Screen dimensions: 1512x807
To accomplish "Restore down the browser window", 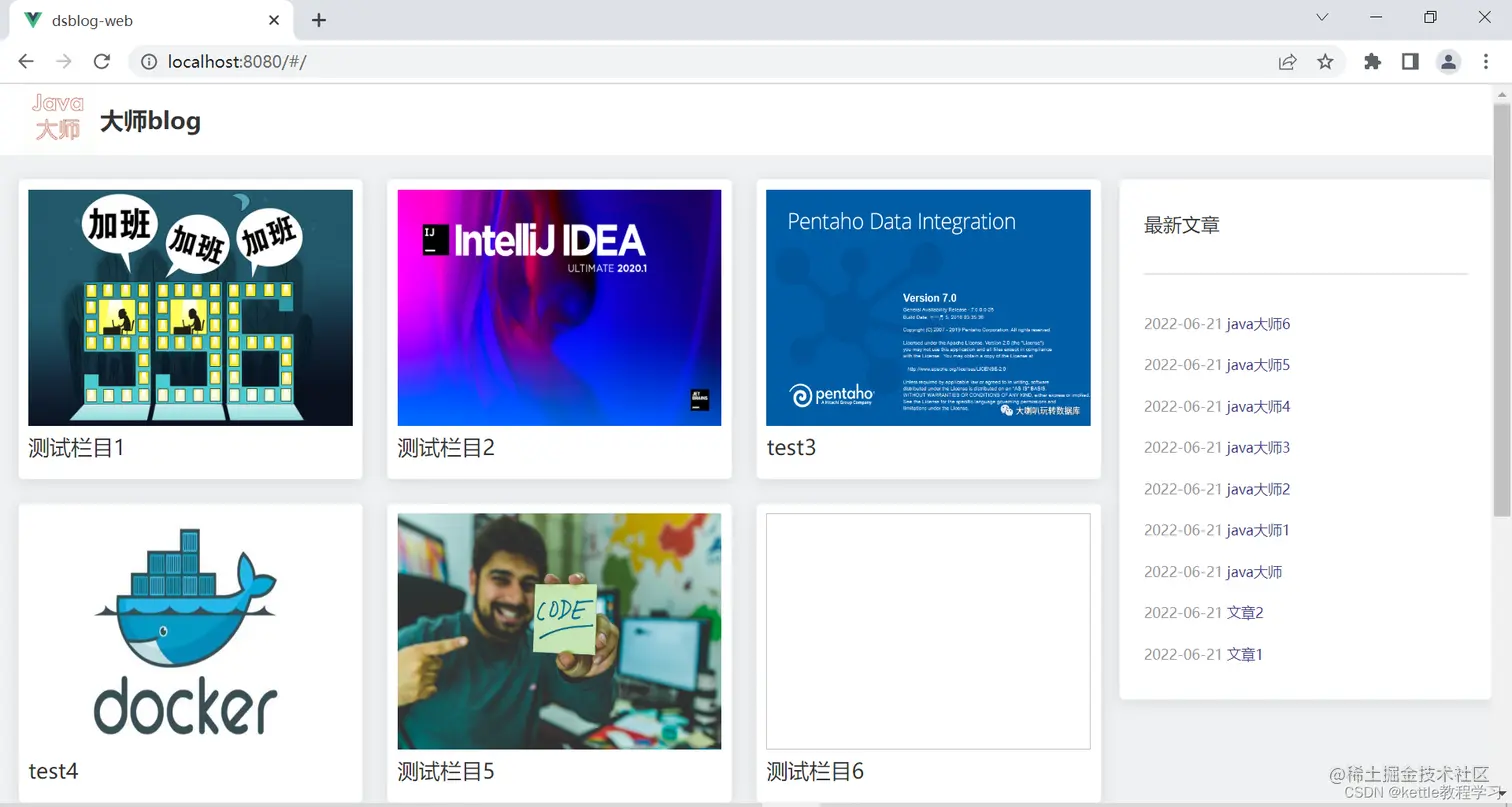I will click(x=1430, y=17).
